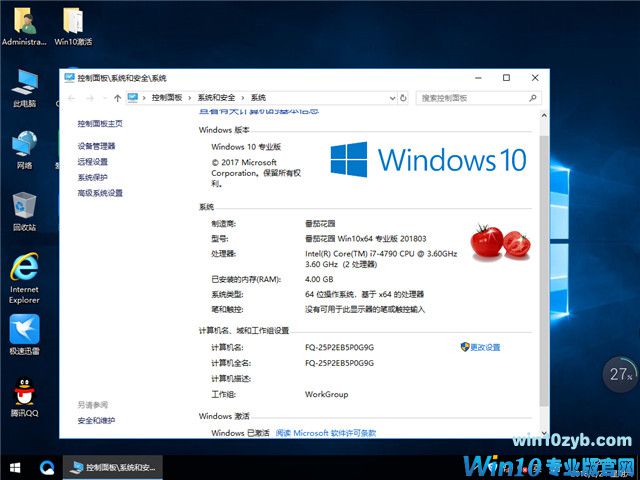Image resolution: width=640 pixels, height=480 pixels.
Task: Open the 腾讯QQ desktop icon
Action: pyautogui.click(x=24, y=396)
